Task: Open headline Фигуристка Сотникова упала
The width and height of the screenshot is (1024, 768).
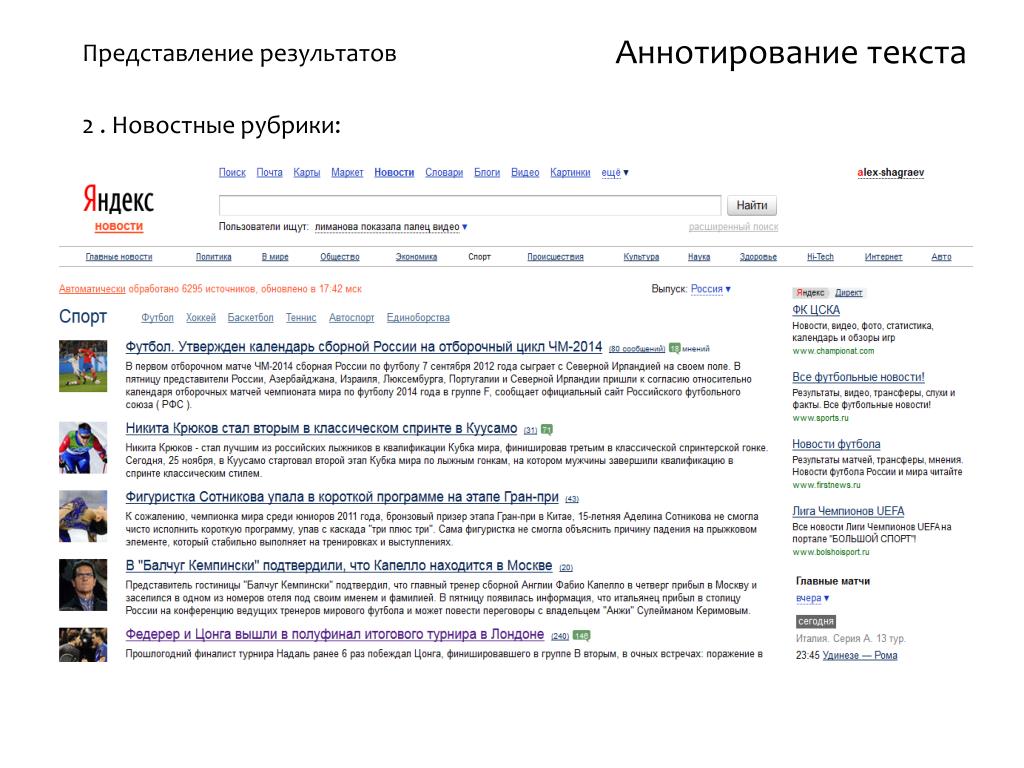Action: click(x=342, y=497)
